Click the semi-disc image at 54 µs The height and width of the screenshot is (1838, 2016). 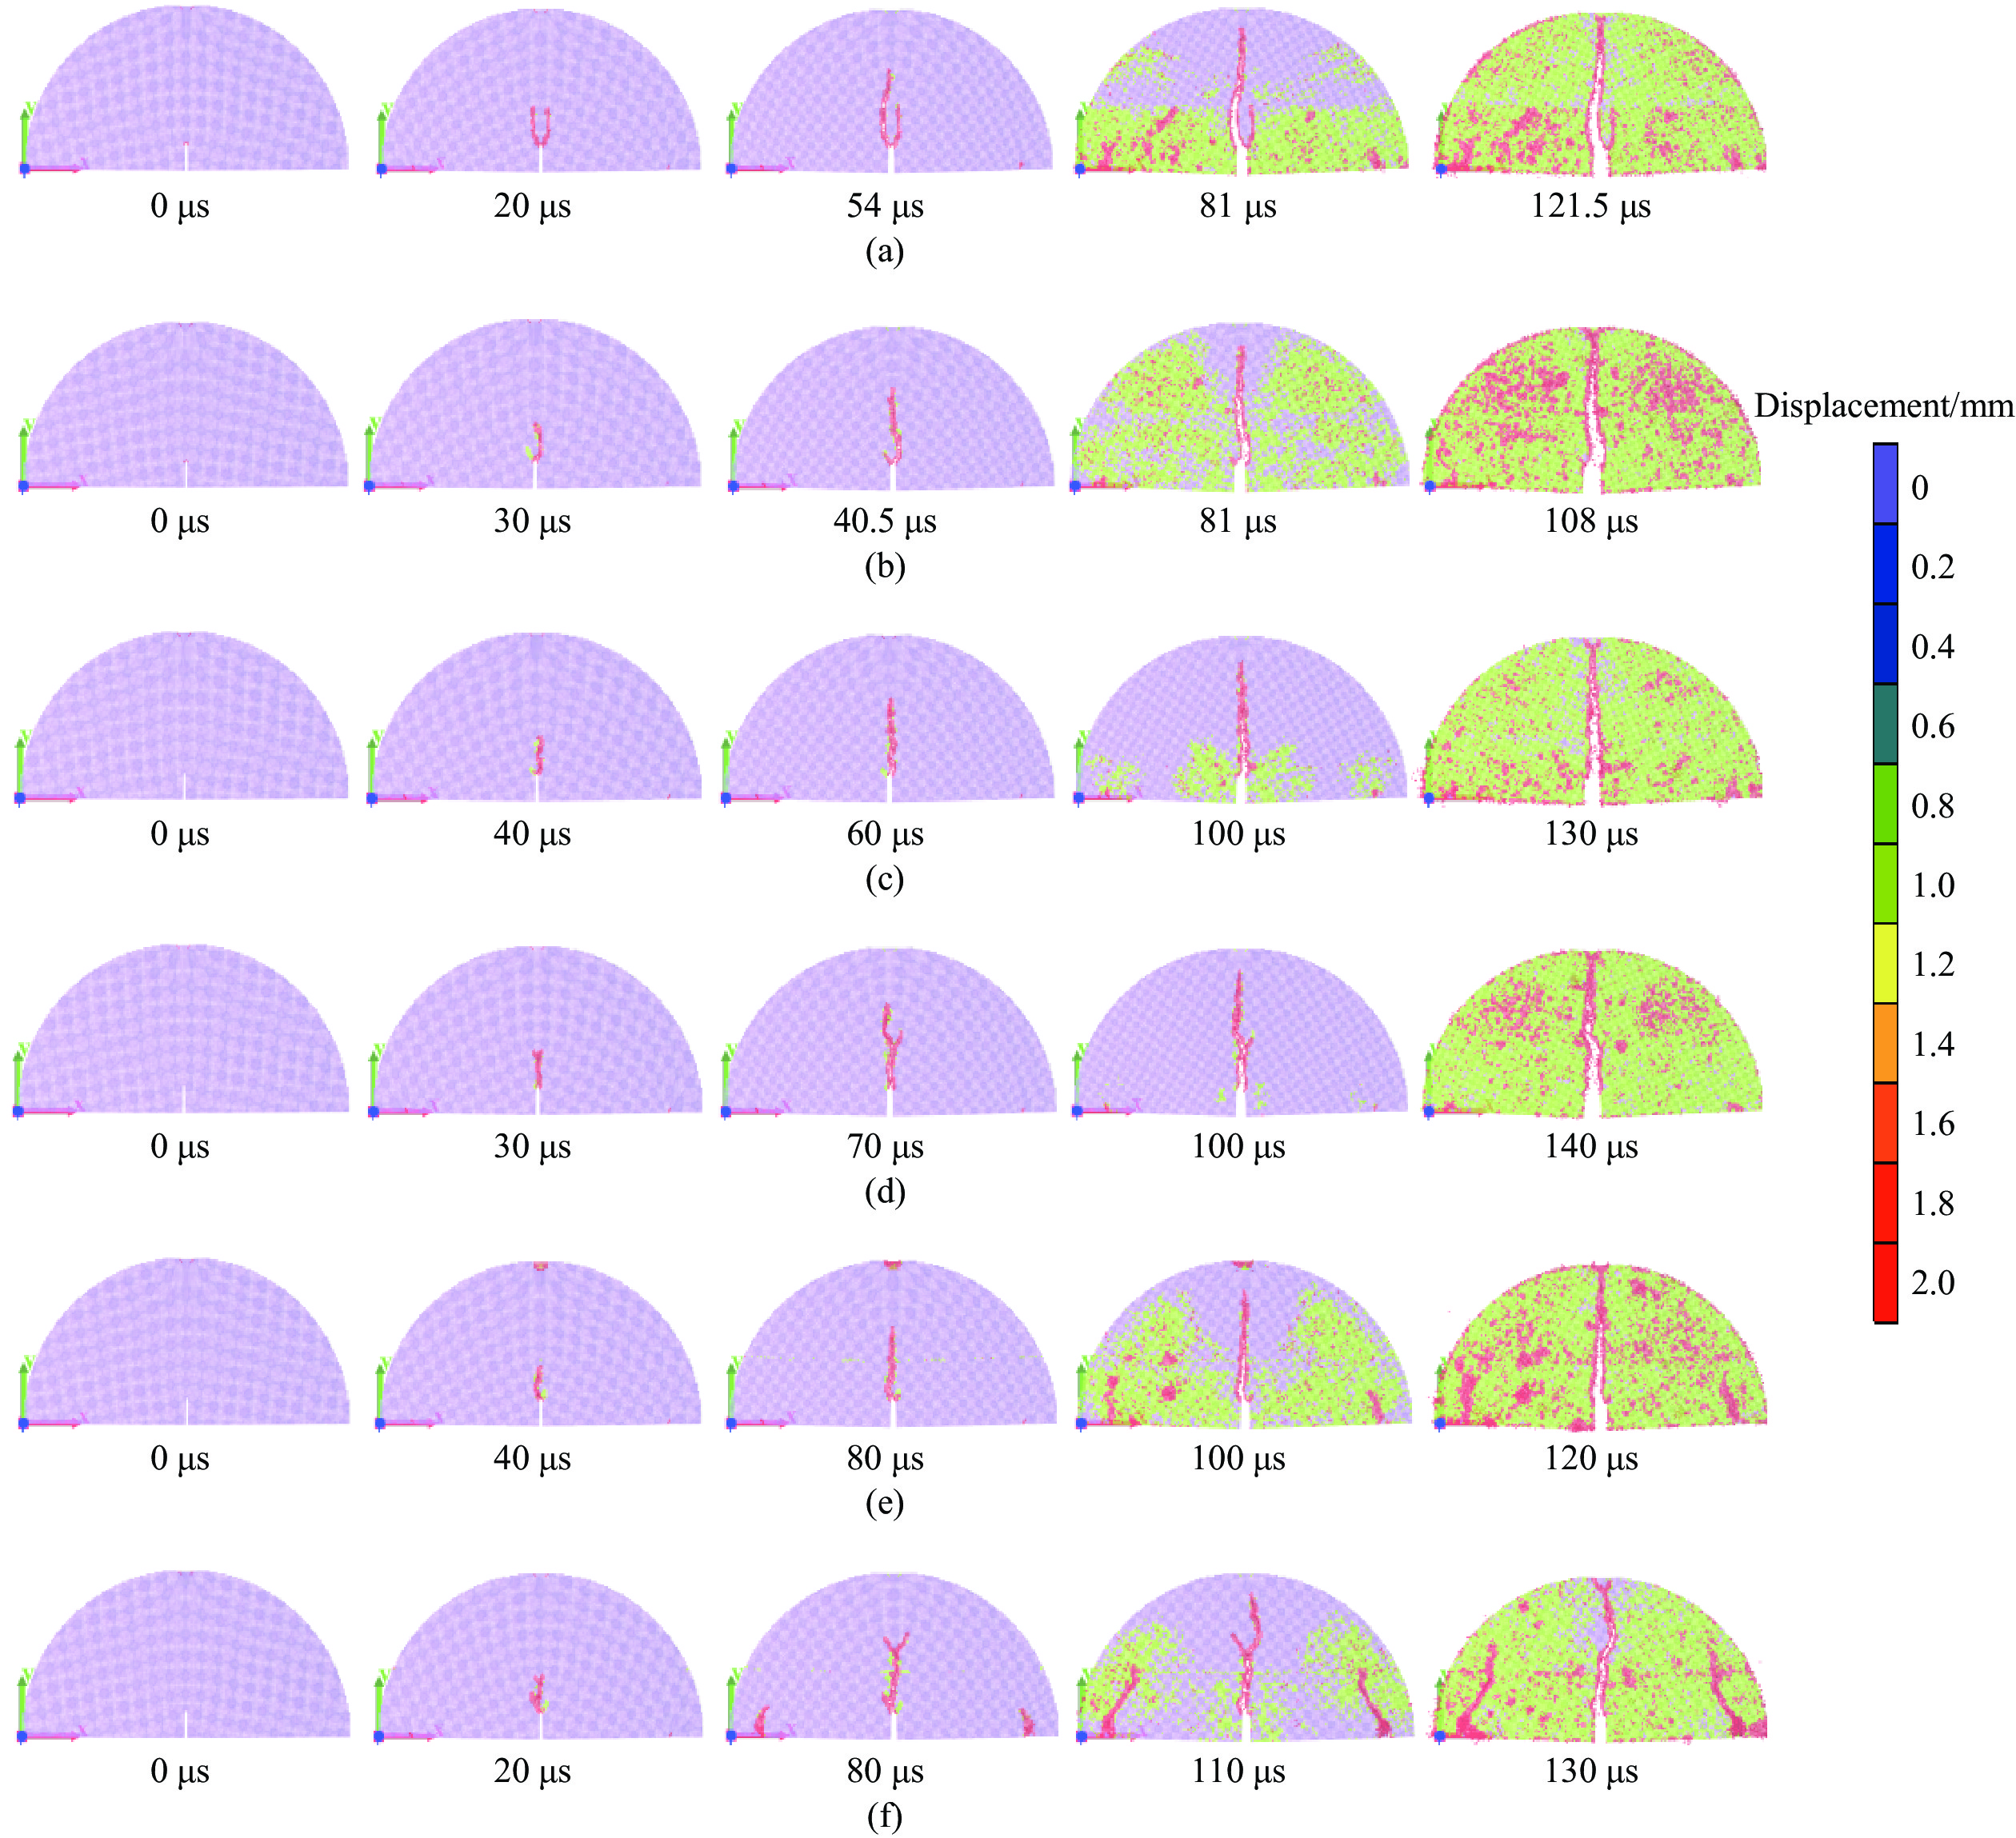pos(889,91)
